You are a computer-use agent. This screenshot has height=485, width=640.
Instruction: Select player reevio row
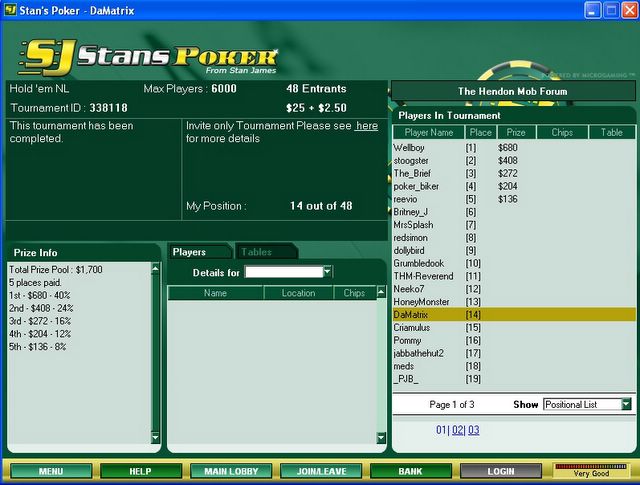click(514, 199)
